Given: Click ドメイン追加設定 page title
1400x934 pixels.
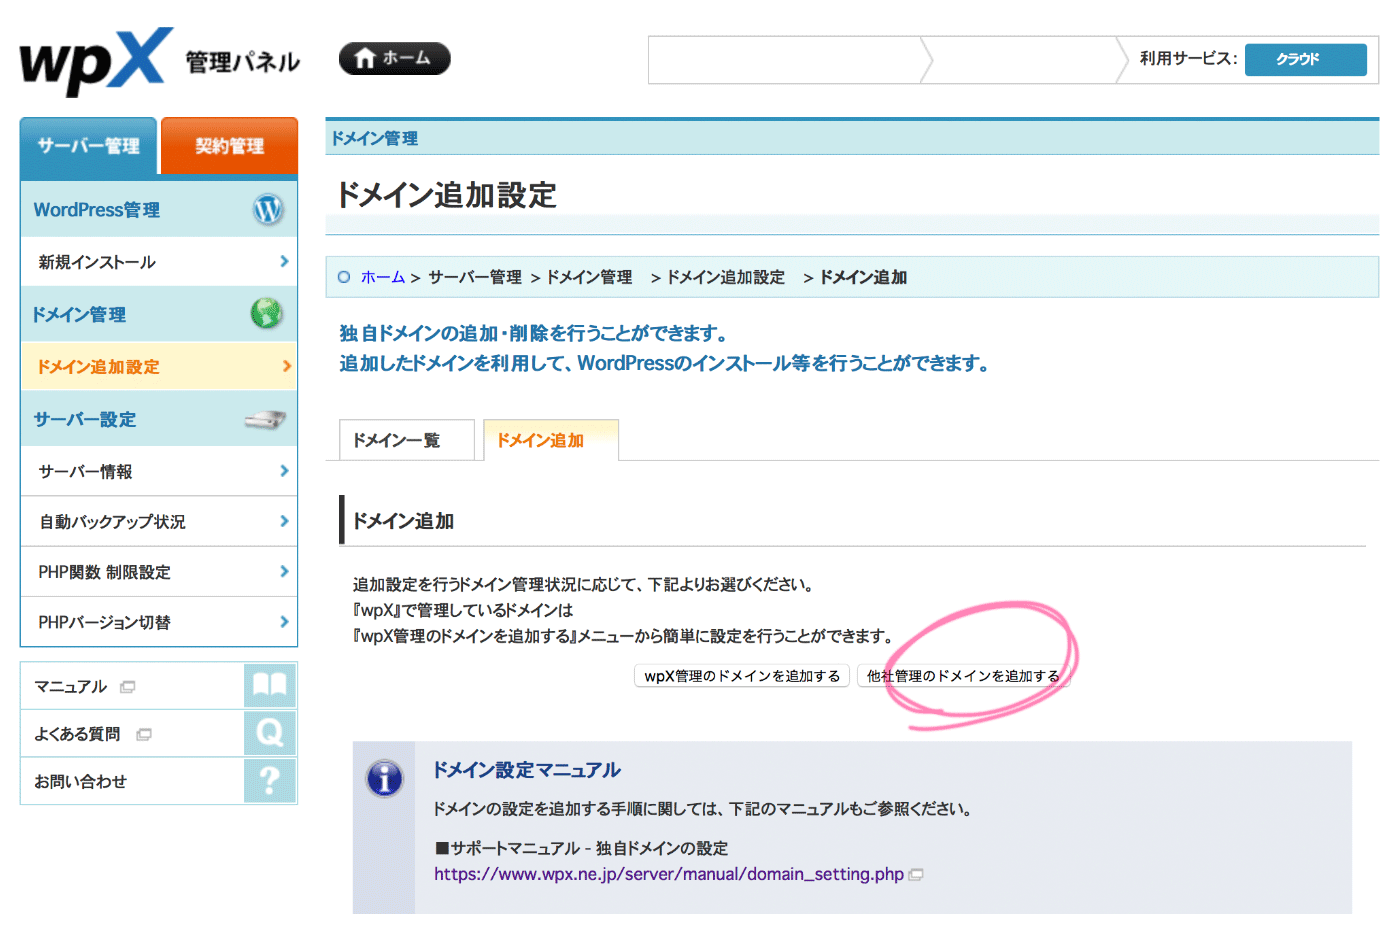Looking at the screenshot, I should pos(446,195).
